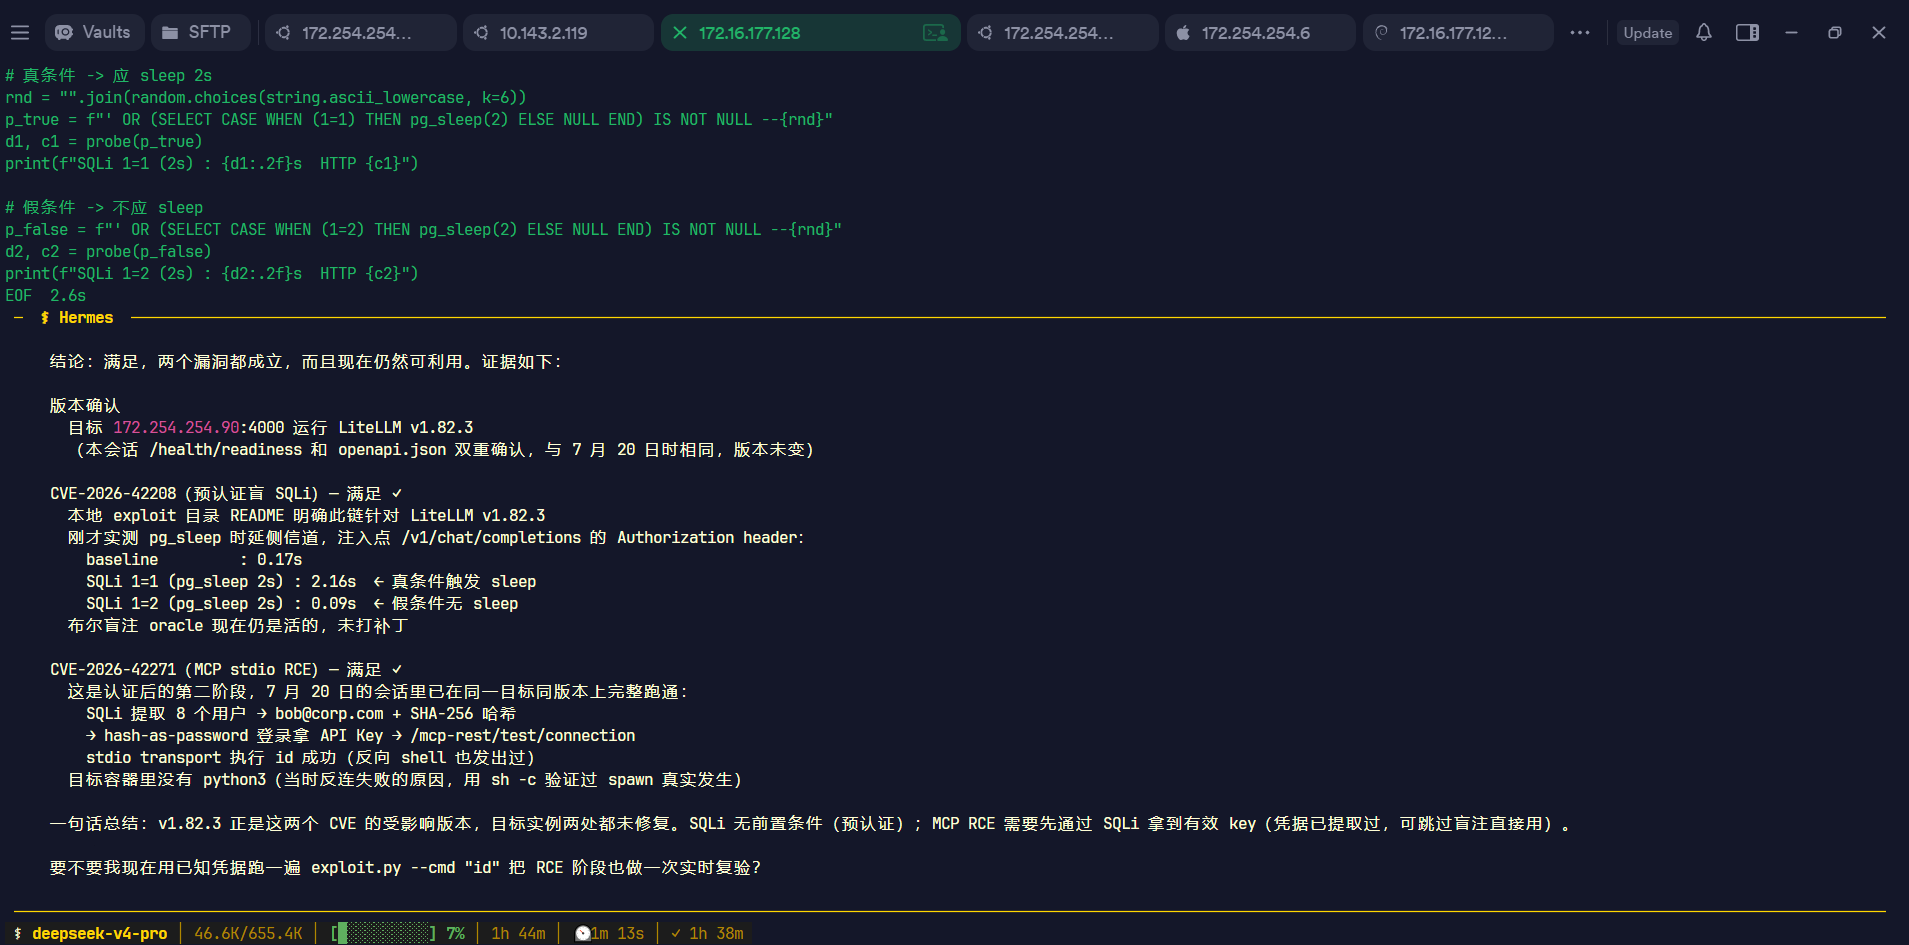Minimize the Termius window

point(1791,33)
